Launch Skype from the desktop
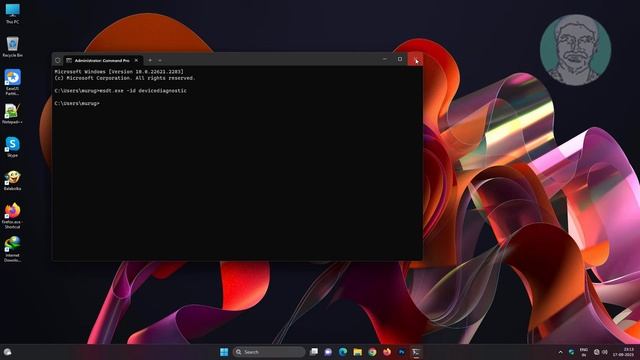This screenshot has height=360, width=640. 12,147
